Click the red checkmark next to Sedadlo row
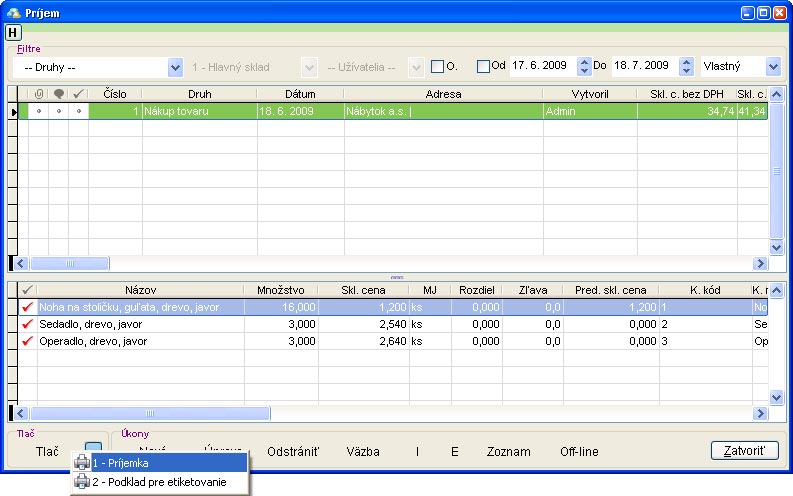The image size is (793, 496). click(27, 325)
